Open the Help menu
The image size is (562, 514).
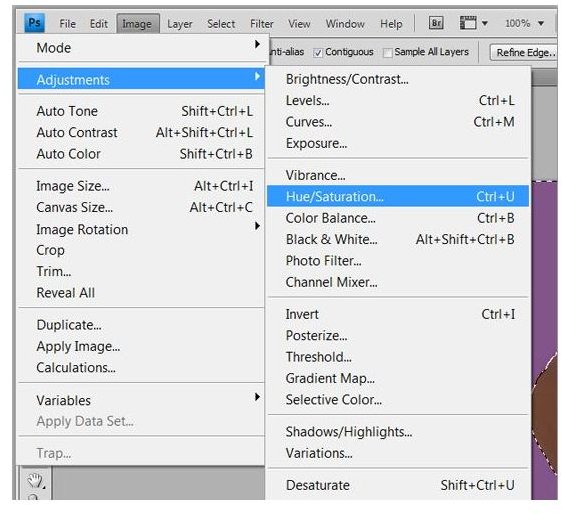click(391, 24)
